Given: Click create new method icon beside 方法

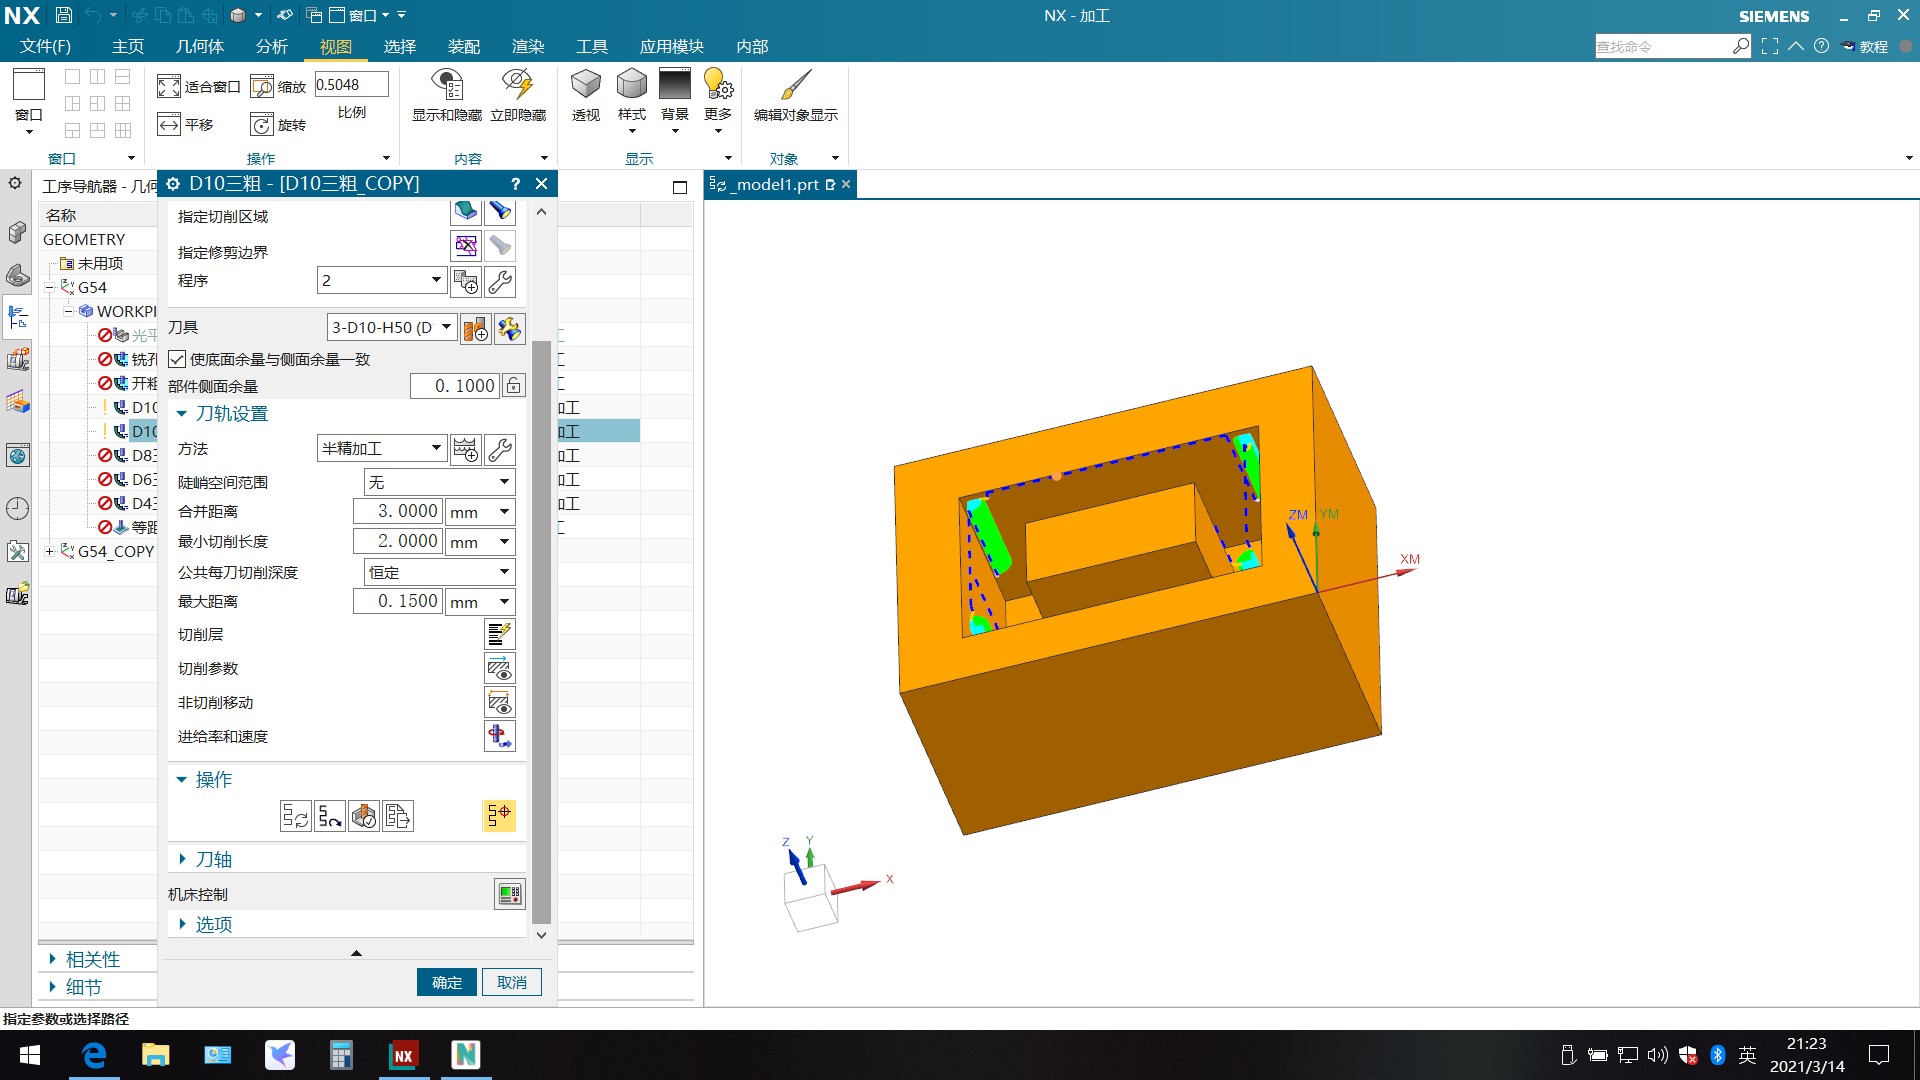Looking at the screenshot, I should point(466,450).
